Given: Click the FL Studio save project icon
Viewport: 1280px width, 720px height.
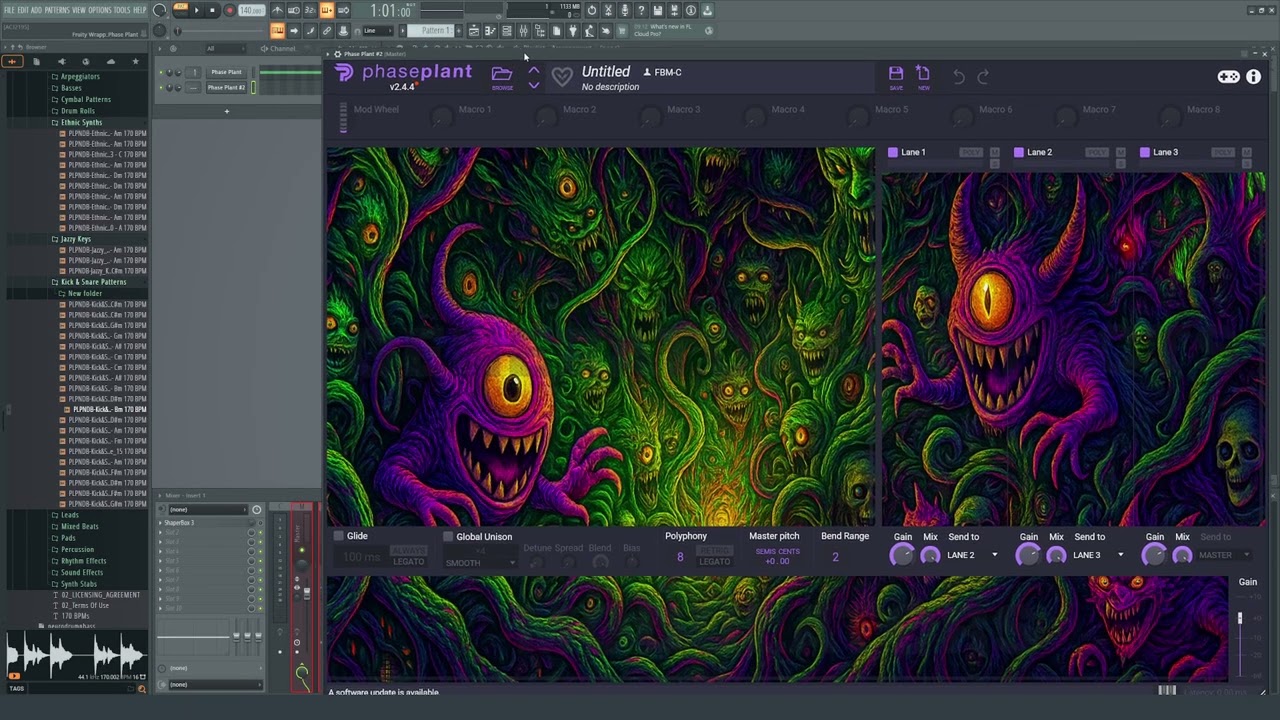Looking at the screenshot, I should pos(657,10).
